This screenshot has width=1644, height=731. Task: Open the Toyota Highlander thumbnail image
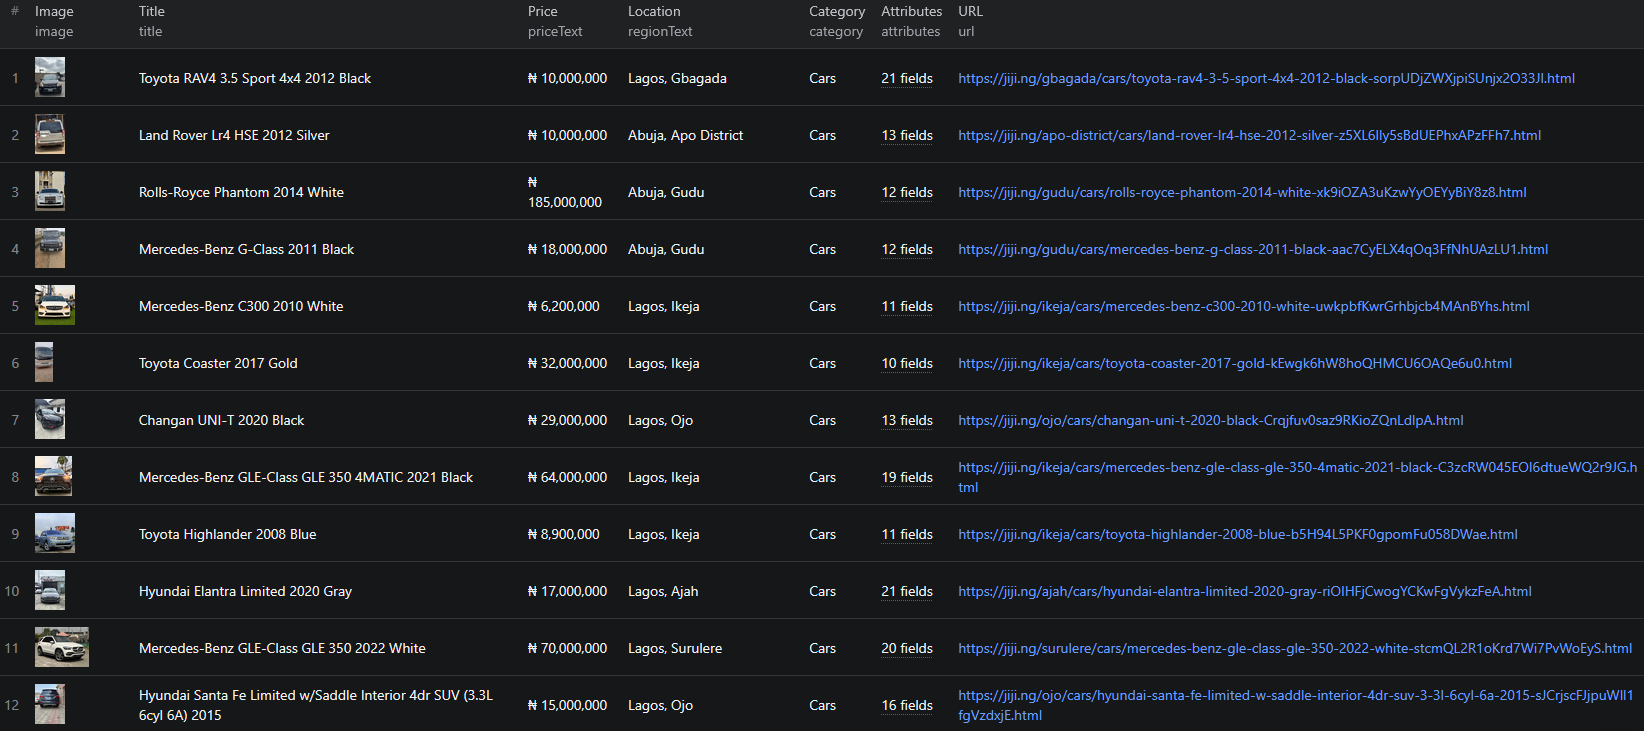(x=55, y=533)
